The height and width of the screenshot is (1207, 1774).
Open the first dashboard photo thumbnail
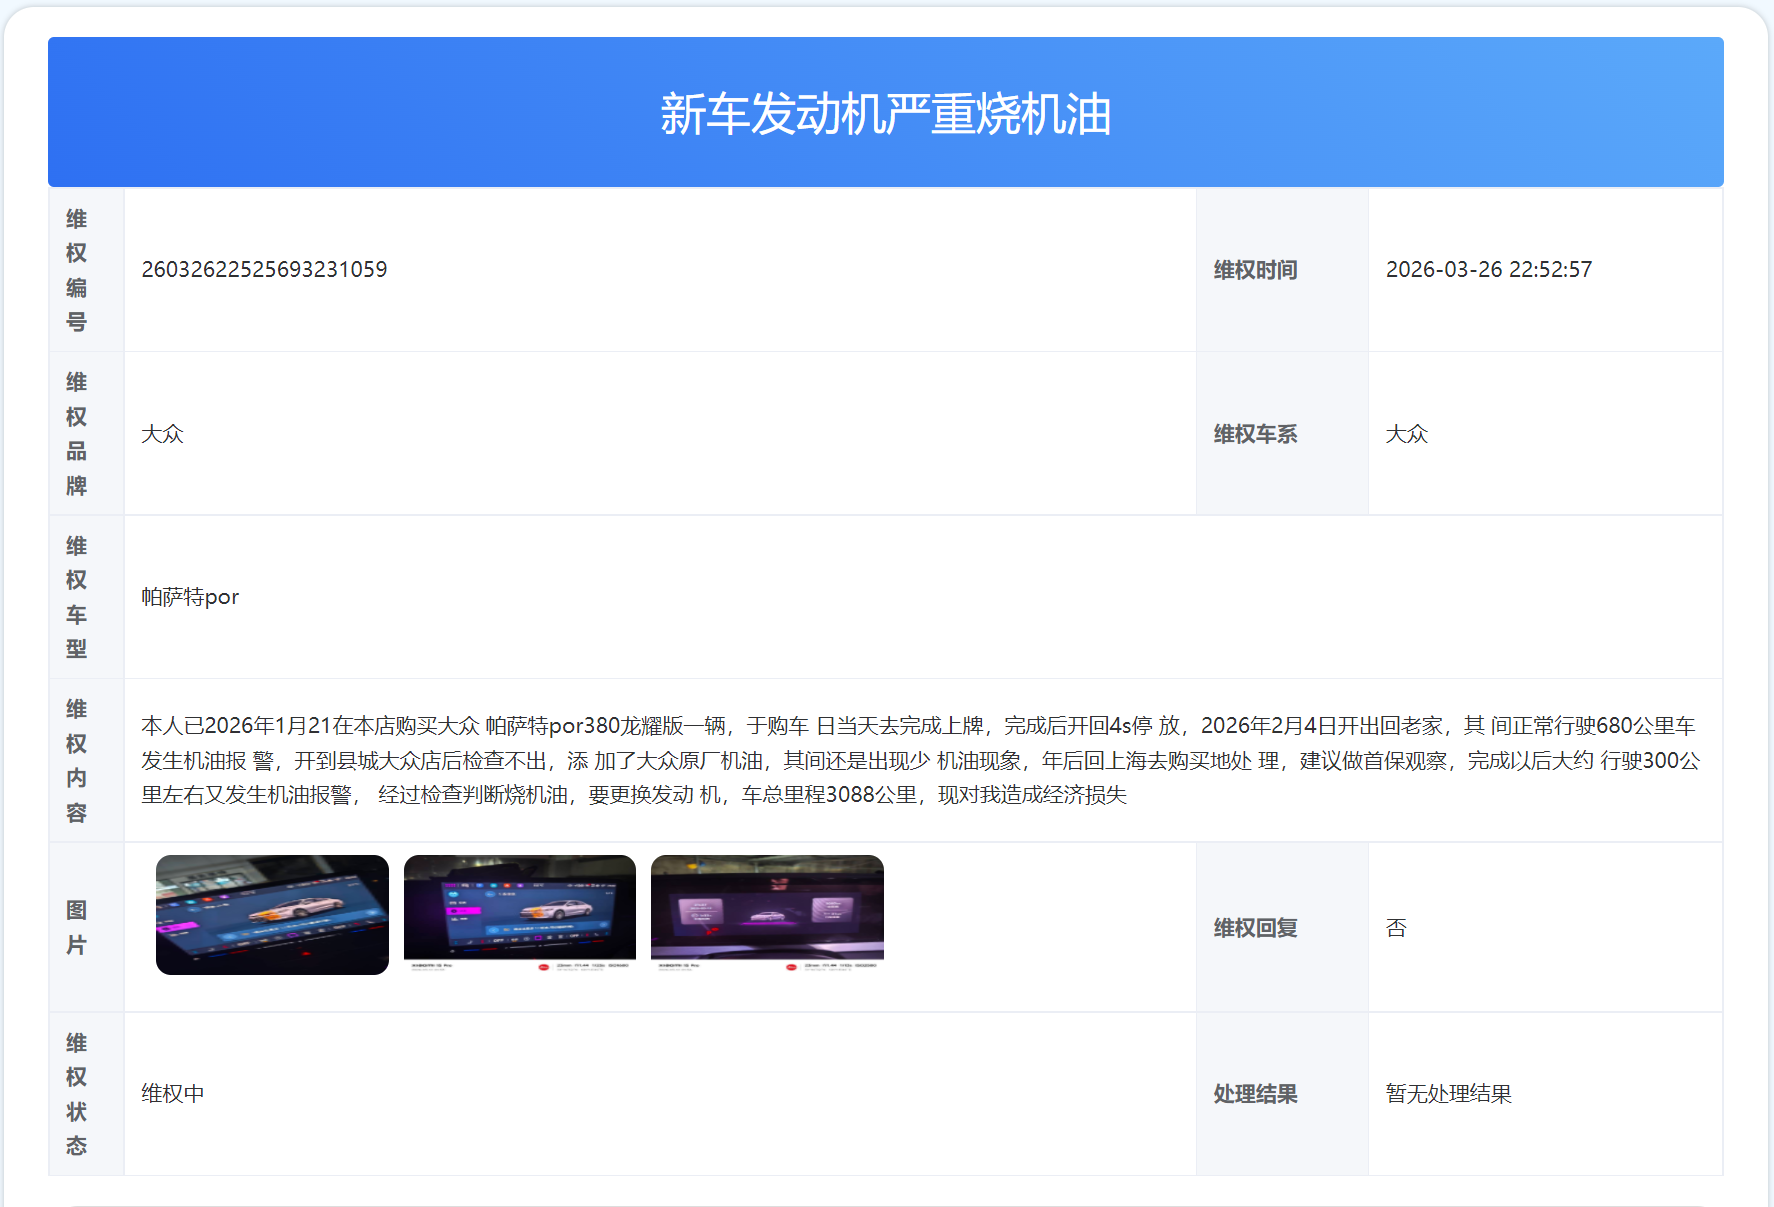[272, 914]
